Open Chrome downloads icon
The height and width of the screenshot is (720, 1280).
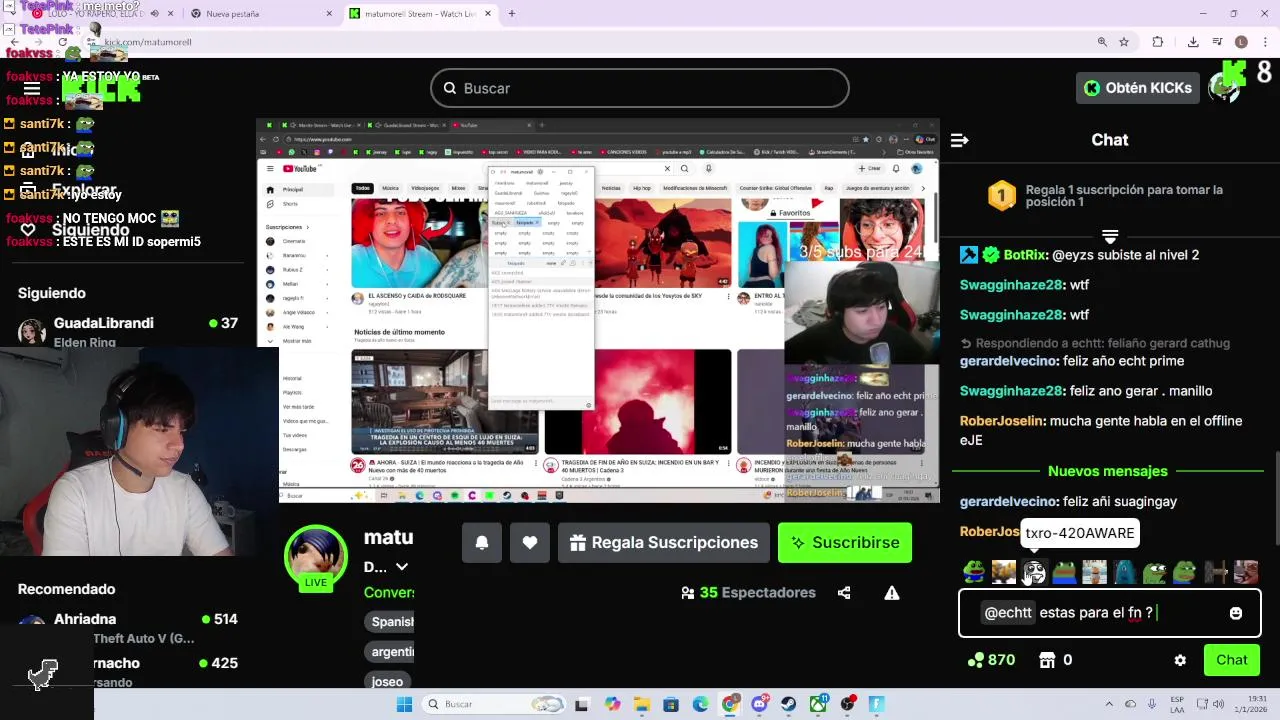click(1193, 42)
